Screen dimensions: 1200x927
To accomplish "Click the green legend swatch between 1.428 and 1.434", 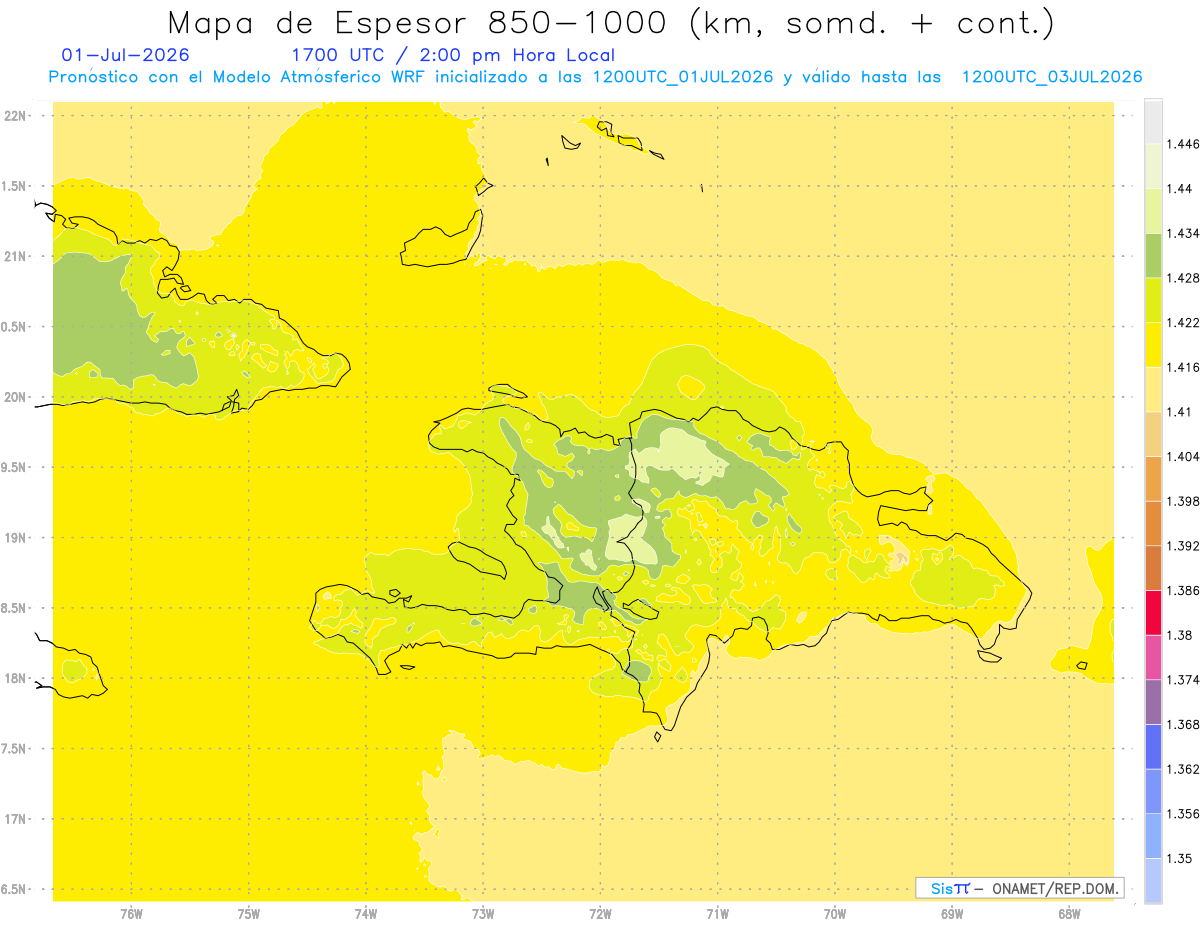I will click(x=1153, y=255).
